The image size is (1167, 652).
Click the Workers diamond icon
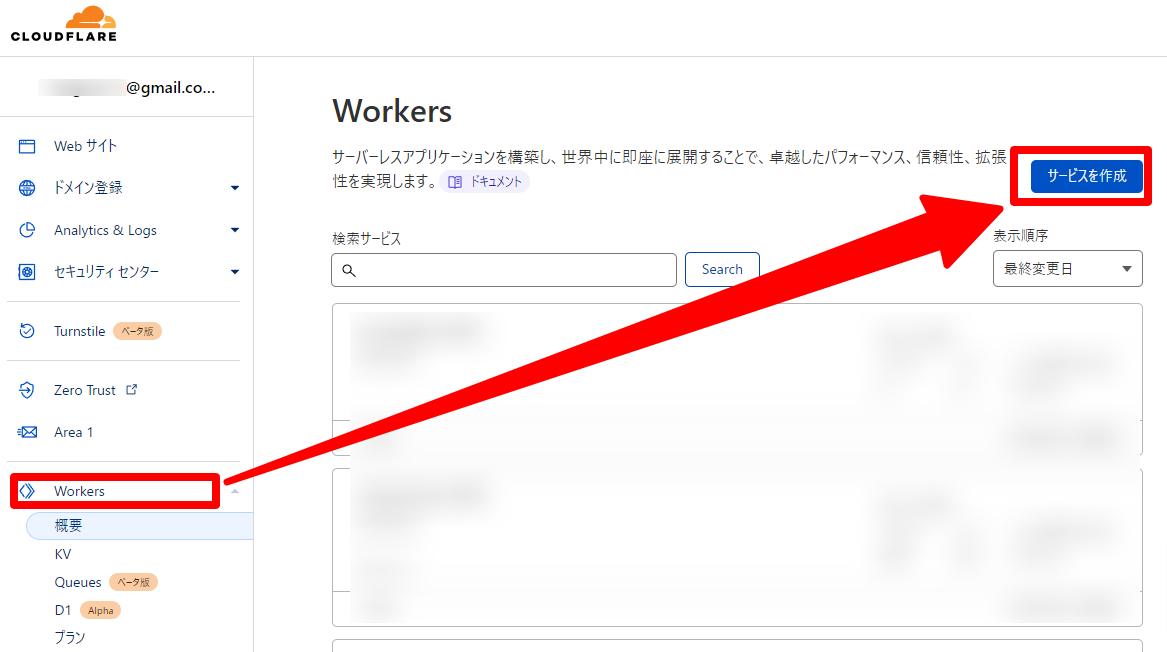(27, 490)
